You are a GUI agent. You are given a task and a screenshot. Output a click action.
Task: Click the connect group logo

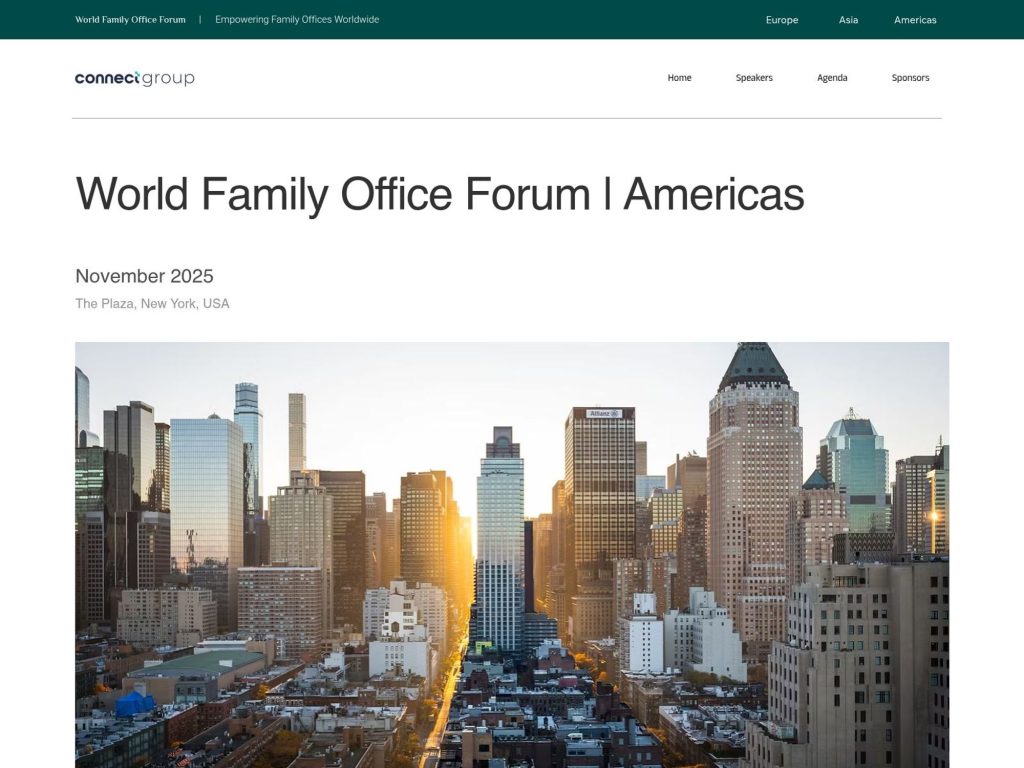tap(134, 77)
